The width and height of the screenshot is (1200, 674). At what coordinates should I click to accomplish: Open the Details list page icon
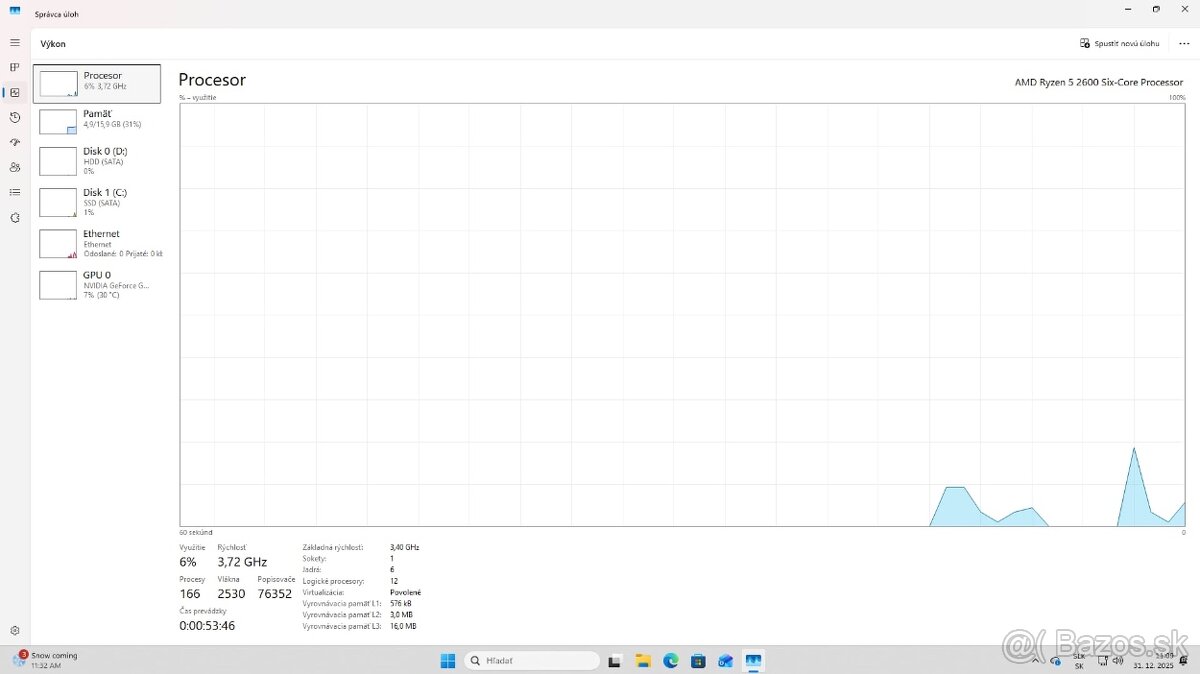click(15, 192)
